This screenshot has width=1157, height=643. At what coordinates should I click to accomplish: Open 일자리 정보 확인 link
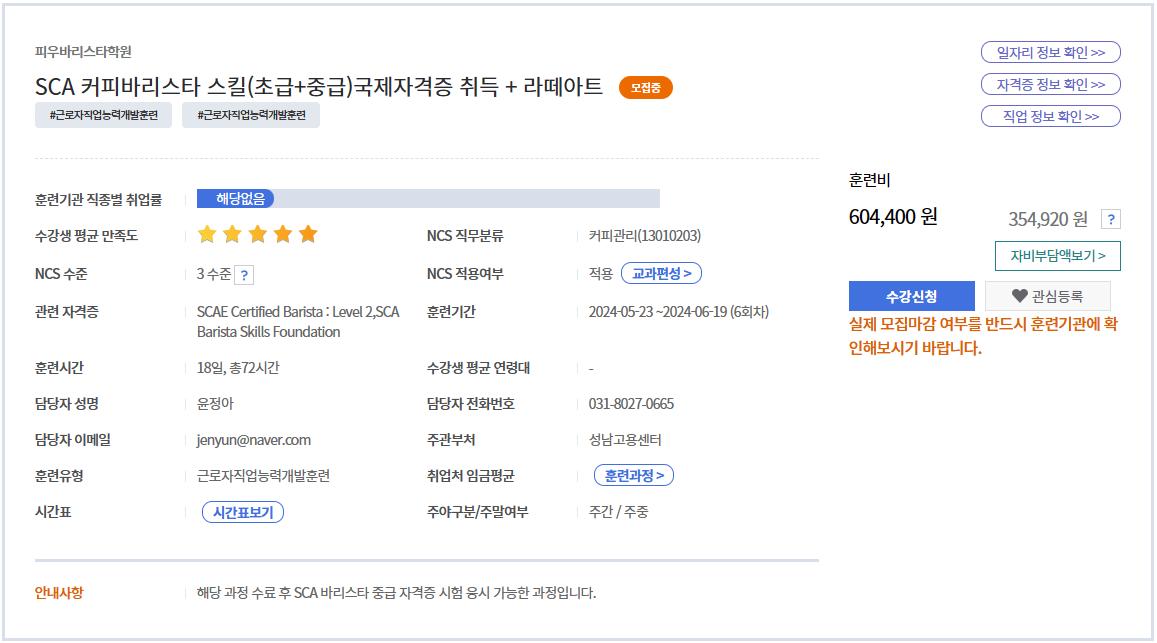[x=1050, y=52]
